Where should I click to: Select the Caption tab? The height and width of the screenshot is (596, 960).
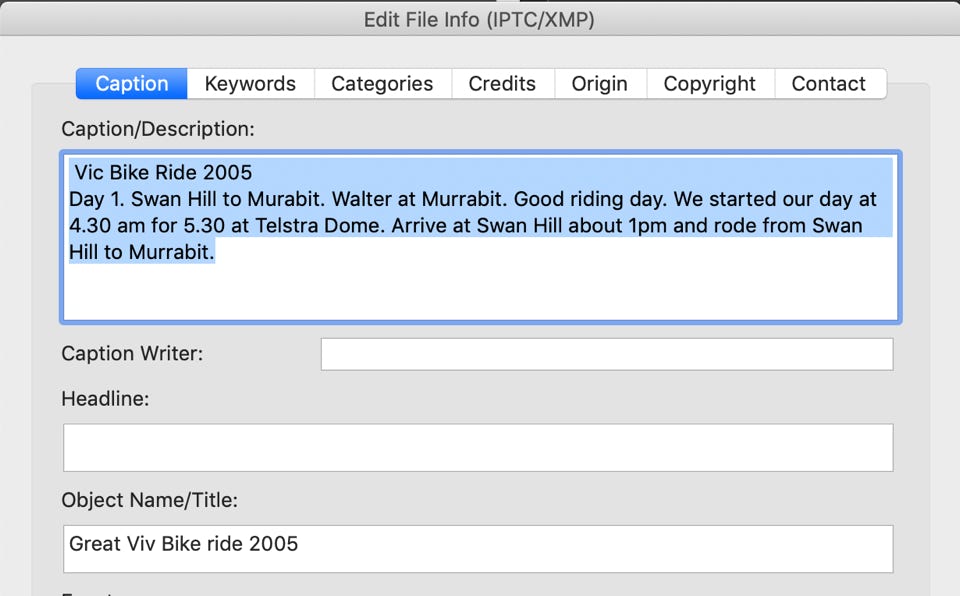(132, 84)
